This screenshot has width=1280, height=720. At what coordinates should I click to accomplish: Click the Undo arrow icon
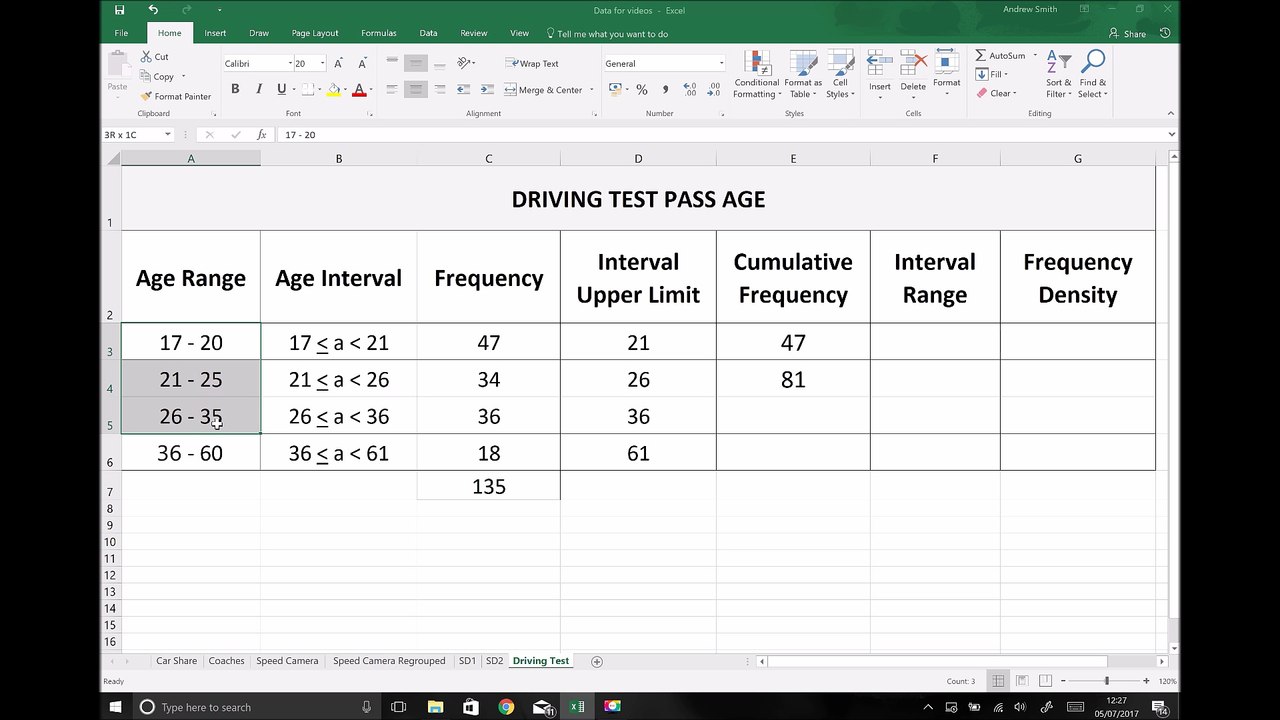(x=153, y=10)
